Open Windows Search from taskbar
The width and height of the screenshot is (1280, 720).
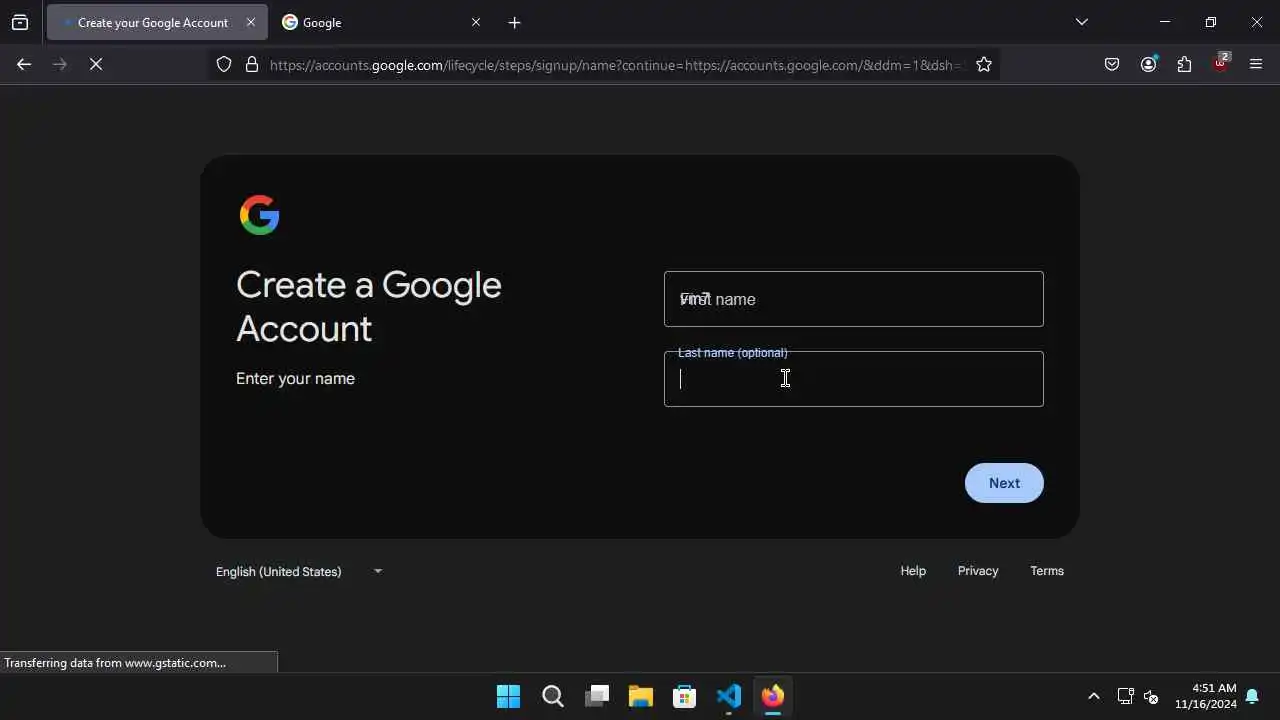tap(553, 696)
